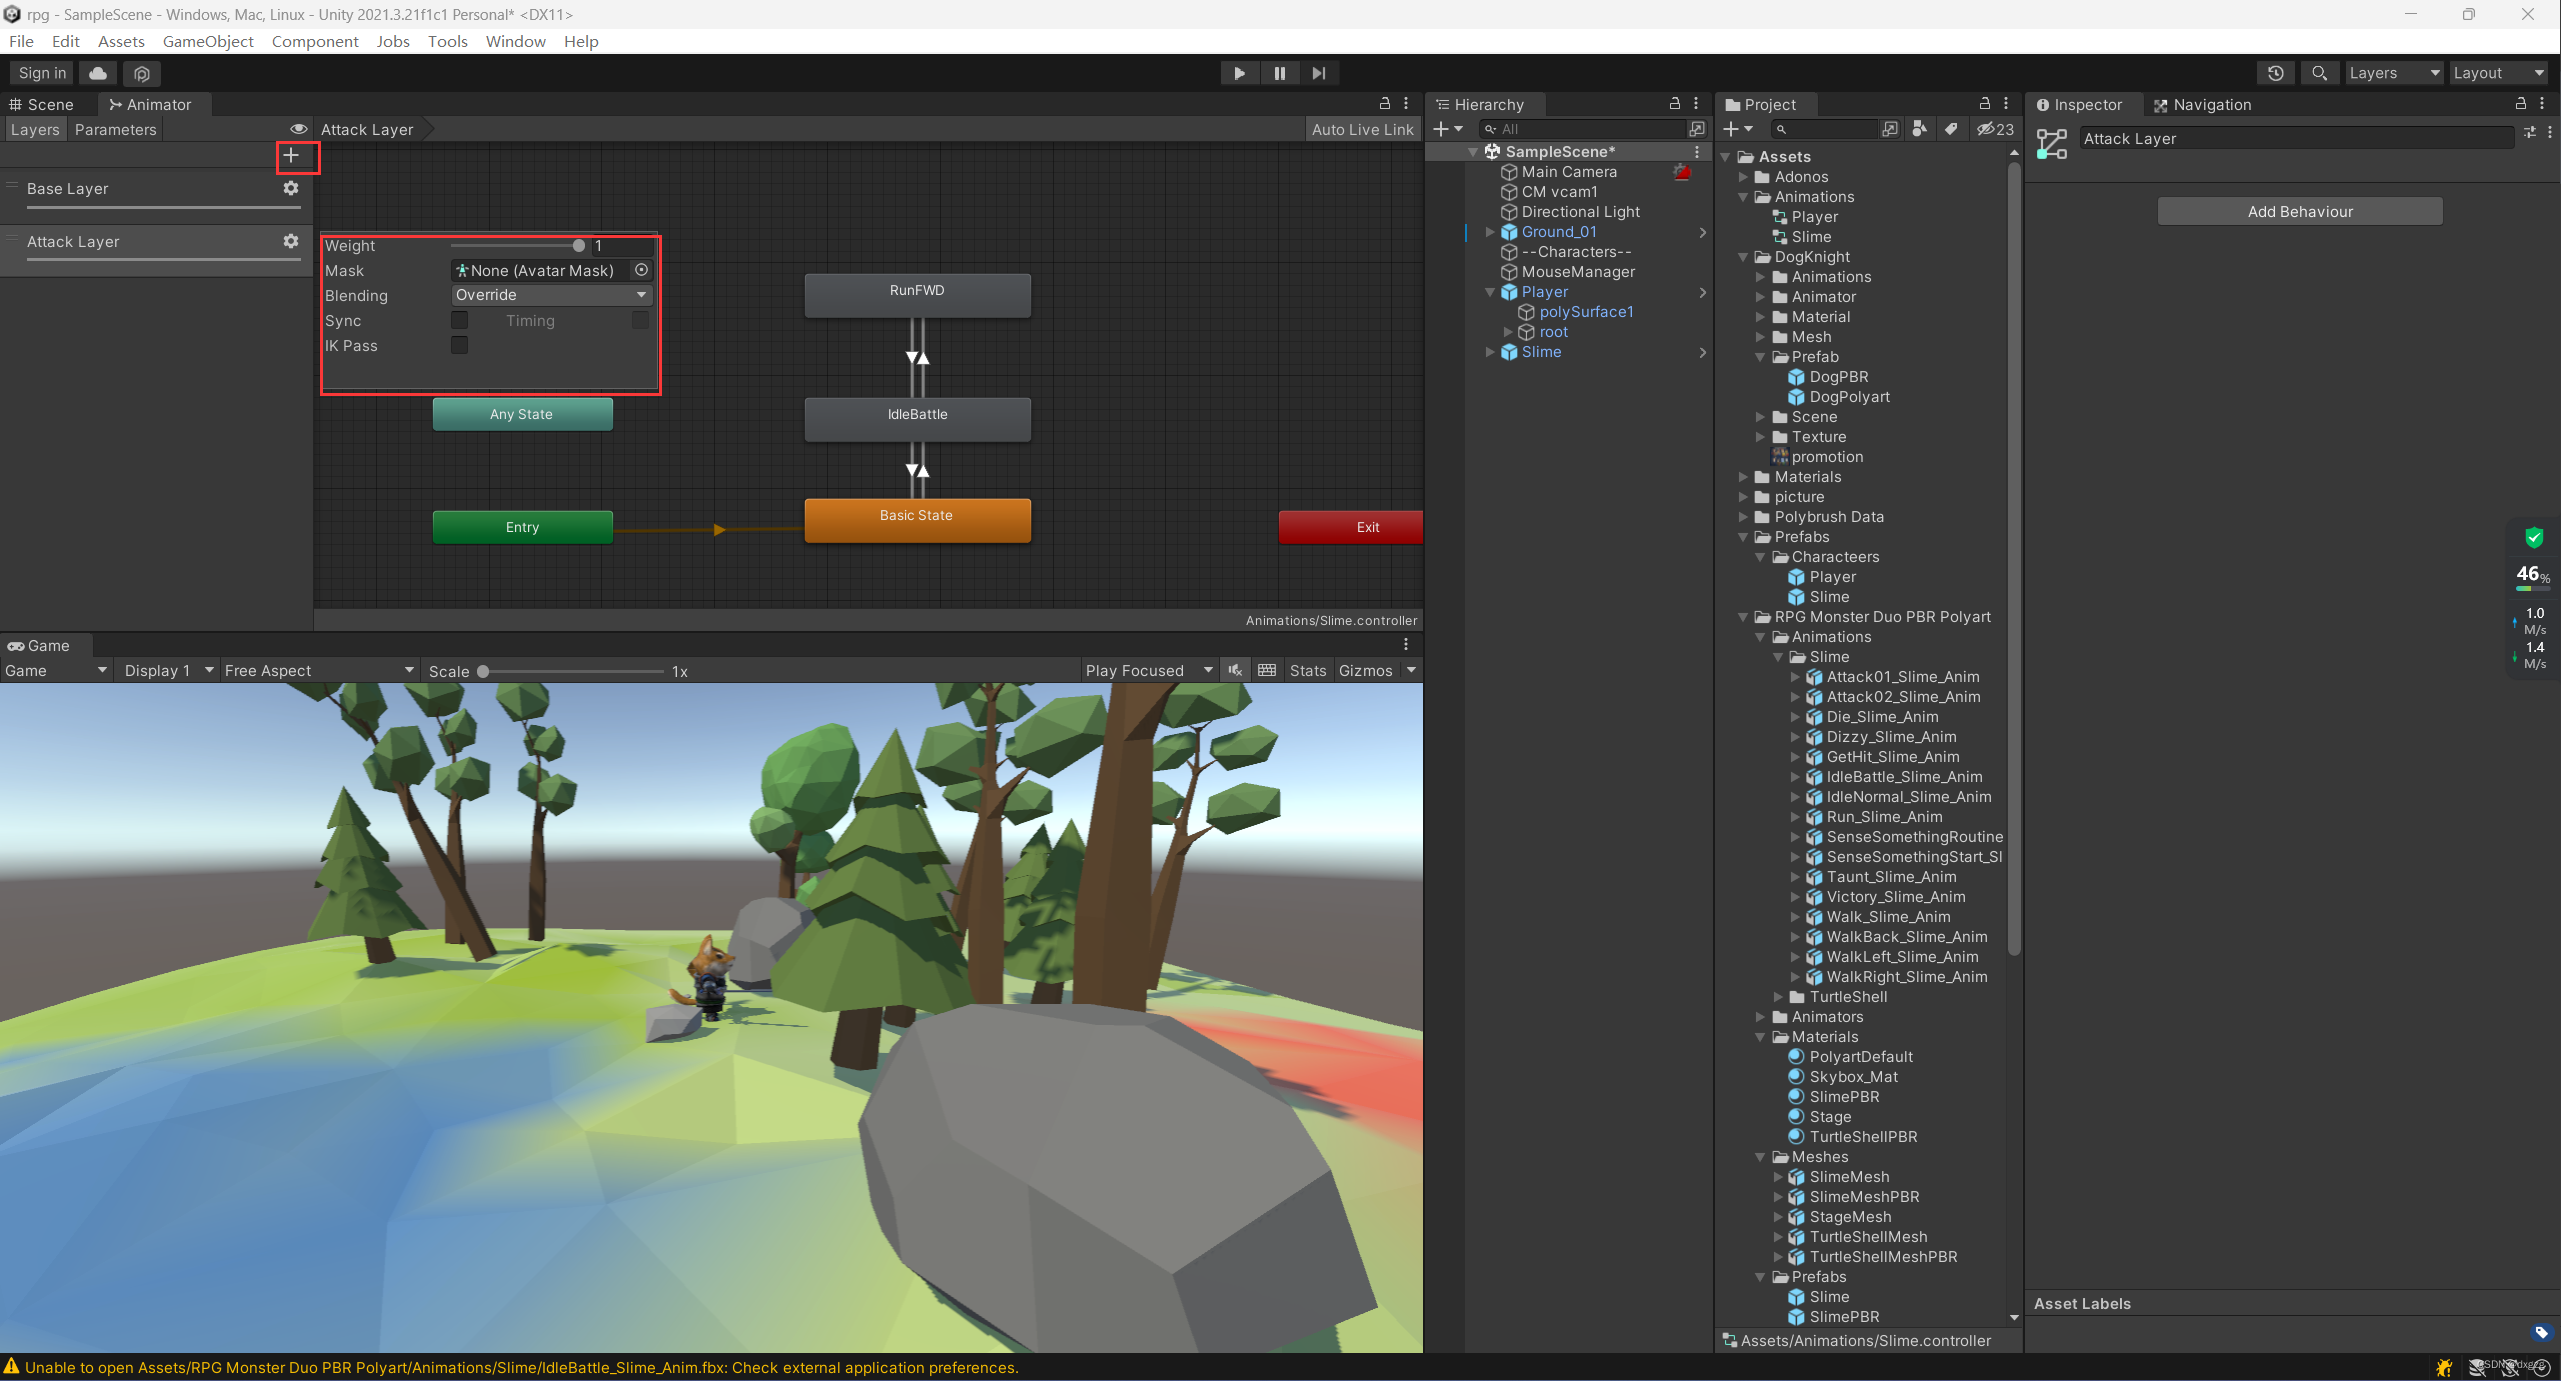Click the cloud services icon
Image resolution: width=2561 pixels, height=1381 pixels.
[98, 73]
